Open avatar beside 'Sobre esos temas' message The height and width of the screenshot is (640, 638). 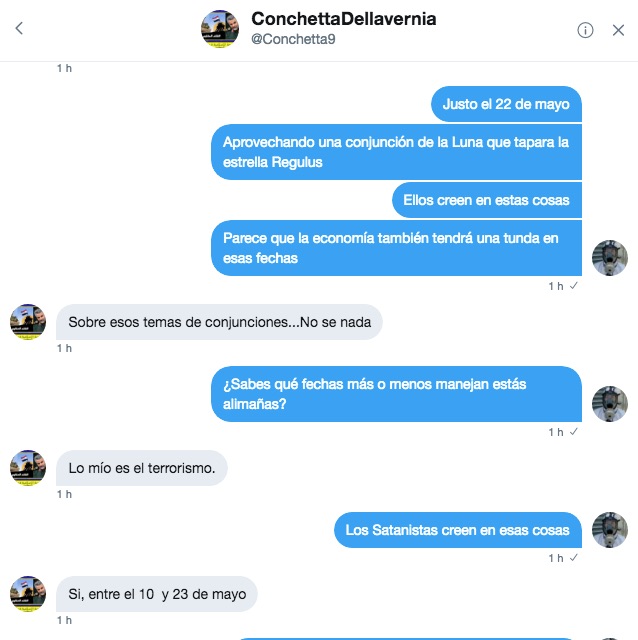click(28, 322)
